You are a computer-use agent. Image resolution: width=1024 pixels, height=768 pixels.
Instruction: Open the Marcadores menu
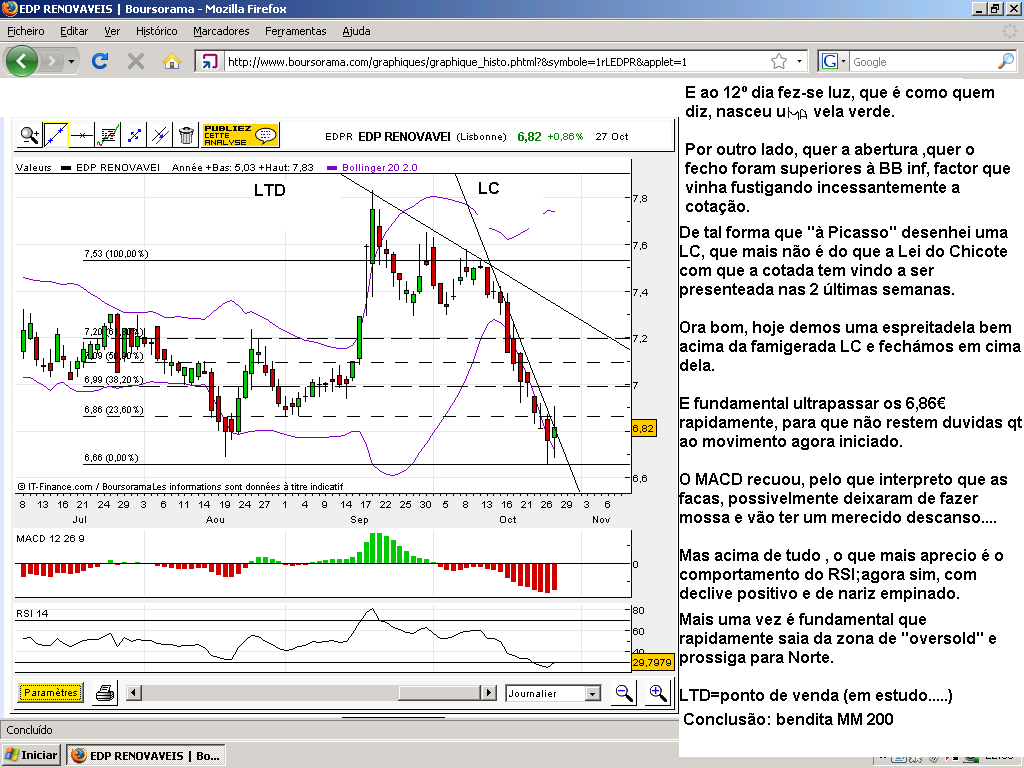[221, 31]
